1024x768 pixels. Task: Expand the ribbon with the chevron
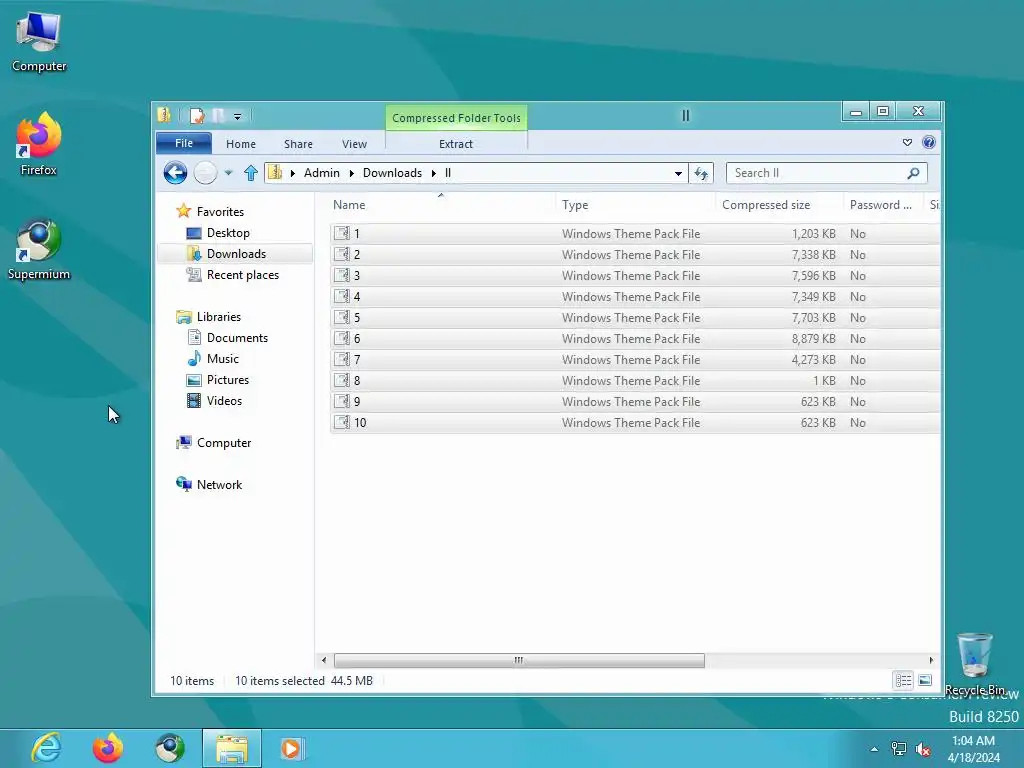[907, 142]
